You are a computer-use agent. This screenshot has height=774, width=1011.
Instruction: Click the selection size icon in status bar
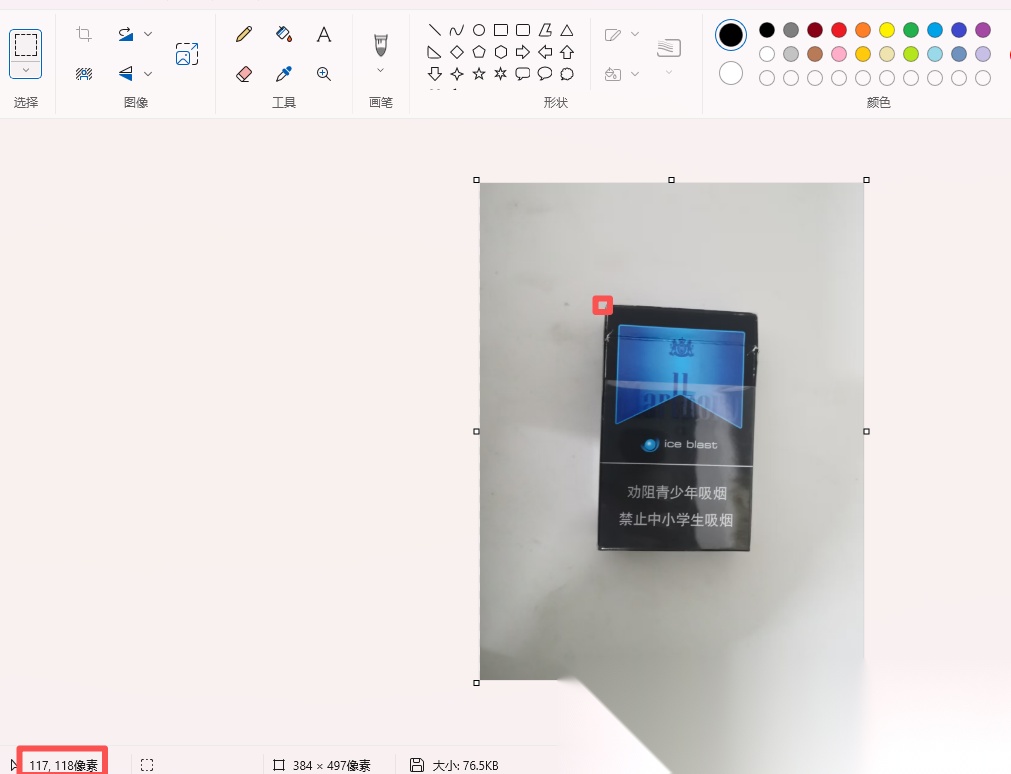[147, 765]
